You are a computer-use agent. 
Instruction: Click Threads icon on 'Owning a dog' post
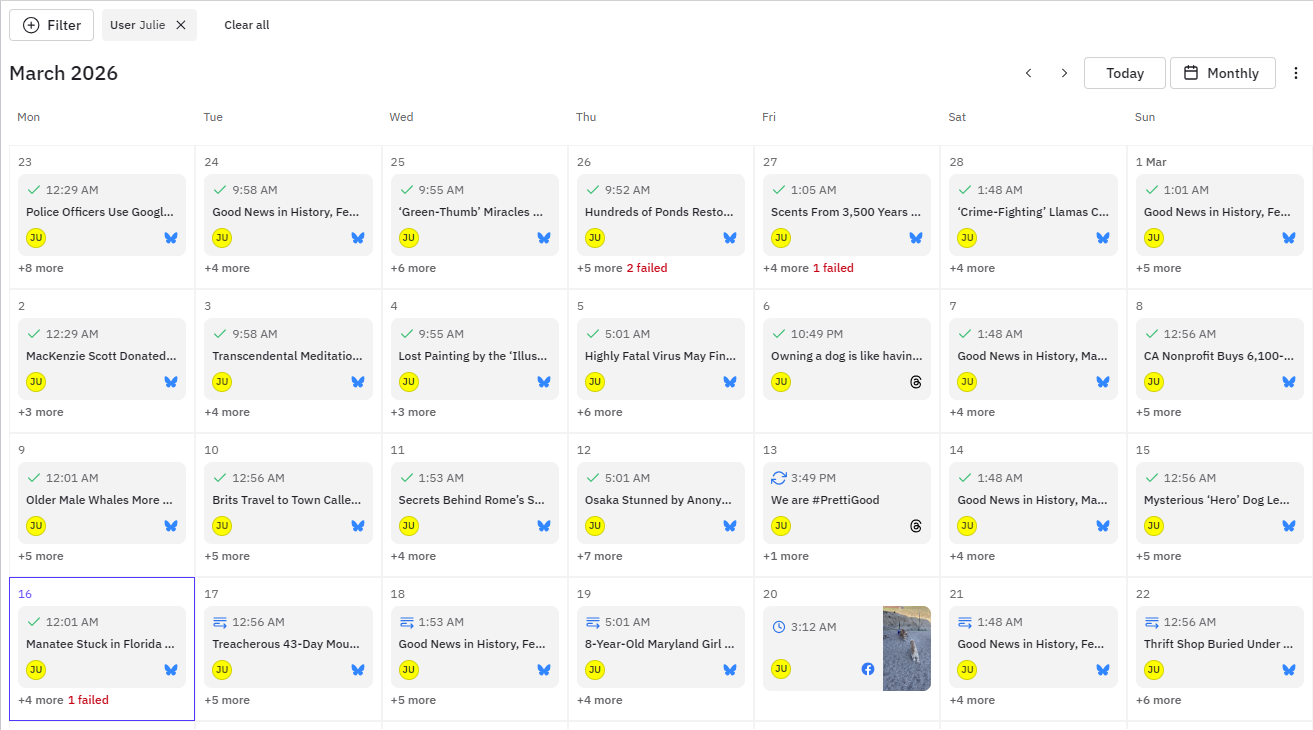[915, 382]
